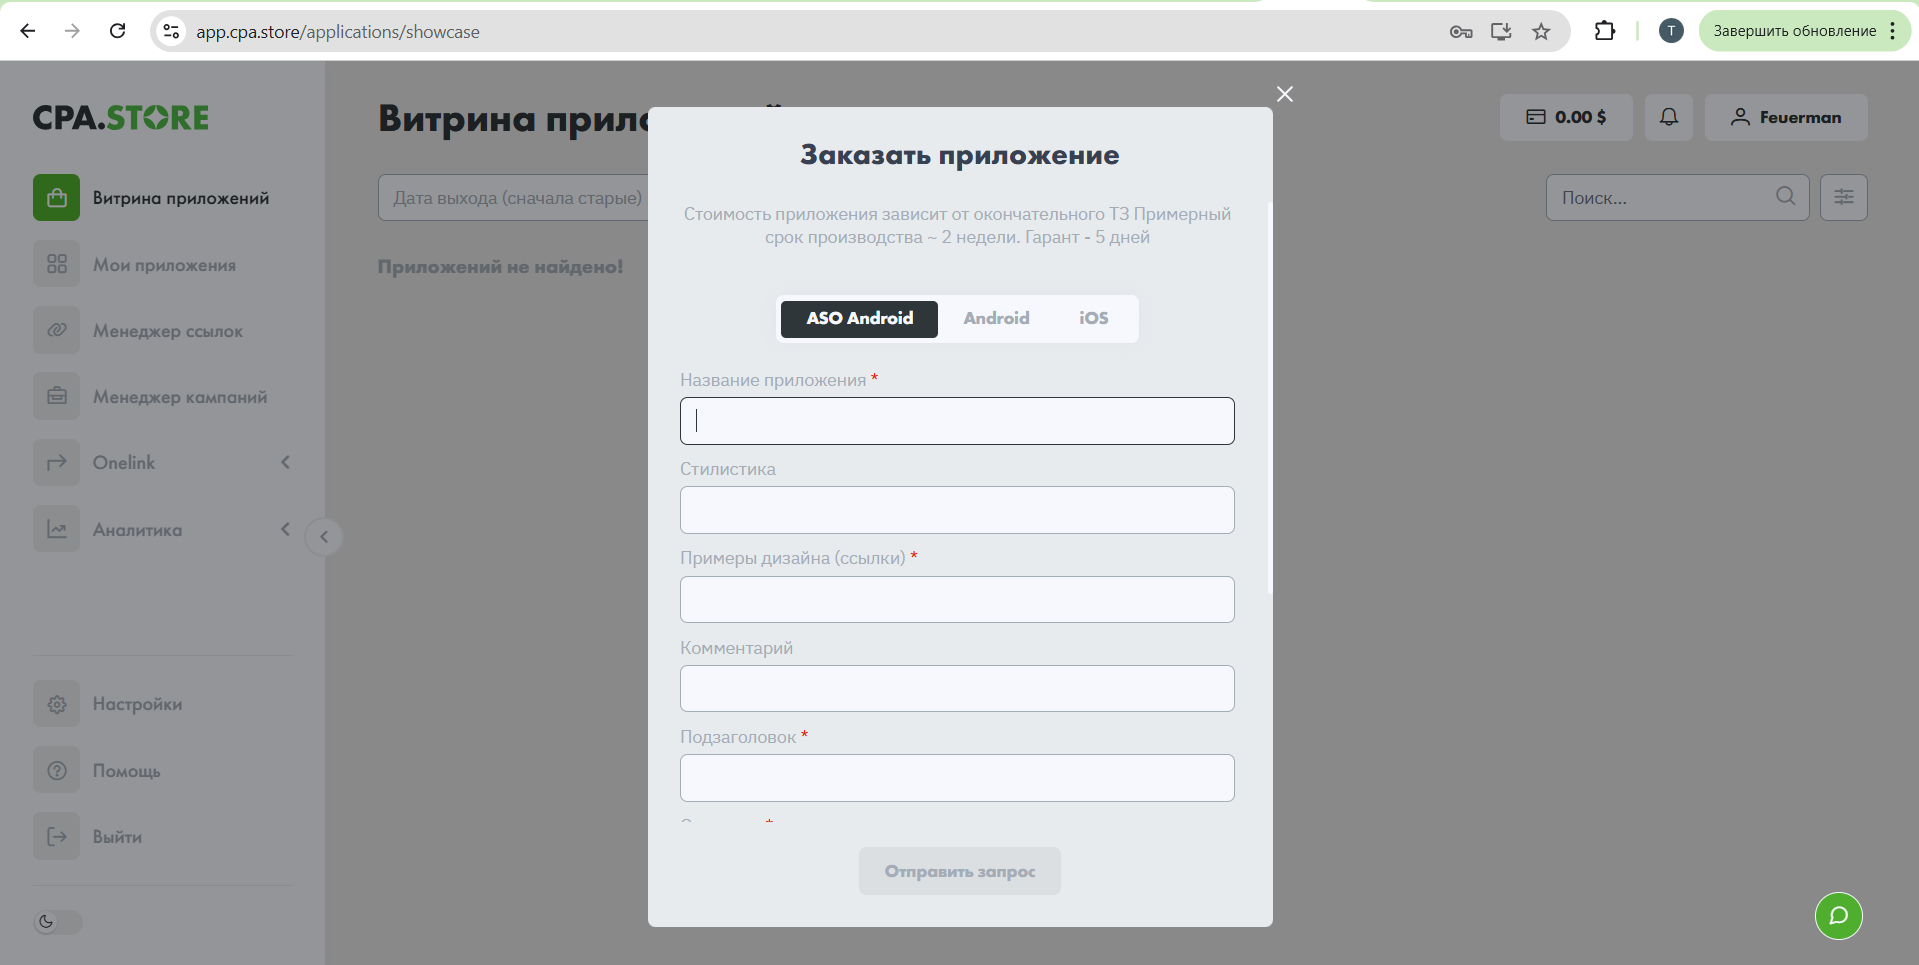Viewport: 1919px width, 965px height.
Task: Click the Помощь question mark icon
Action: [x=57, y=770]
